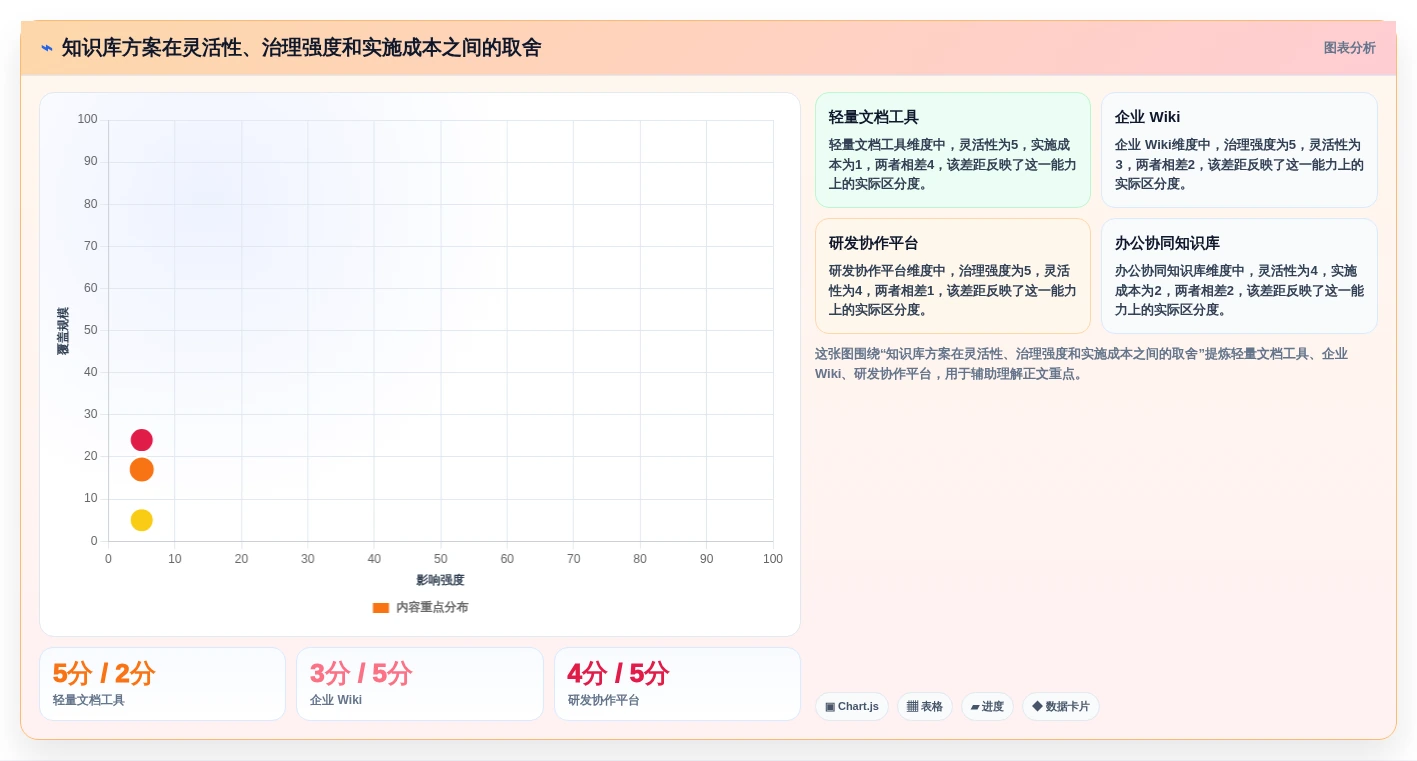Click the lightning icon beside the title
This screenshot has height=761, width=1417.
pos(47,48)
